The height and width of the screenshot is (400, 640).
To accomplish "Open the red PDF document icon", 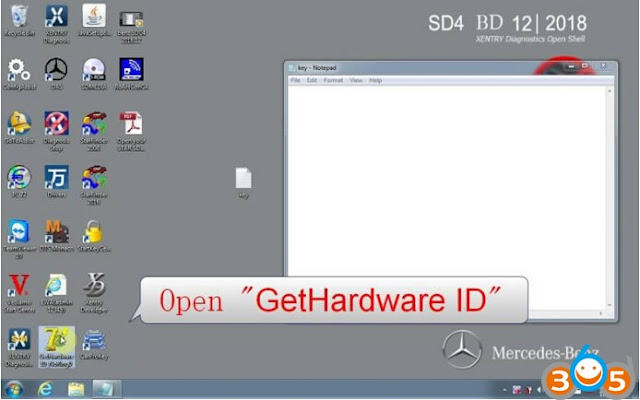I will point(131,131).
